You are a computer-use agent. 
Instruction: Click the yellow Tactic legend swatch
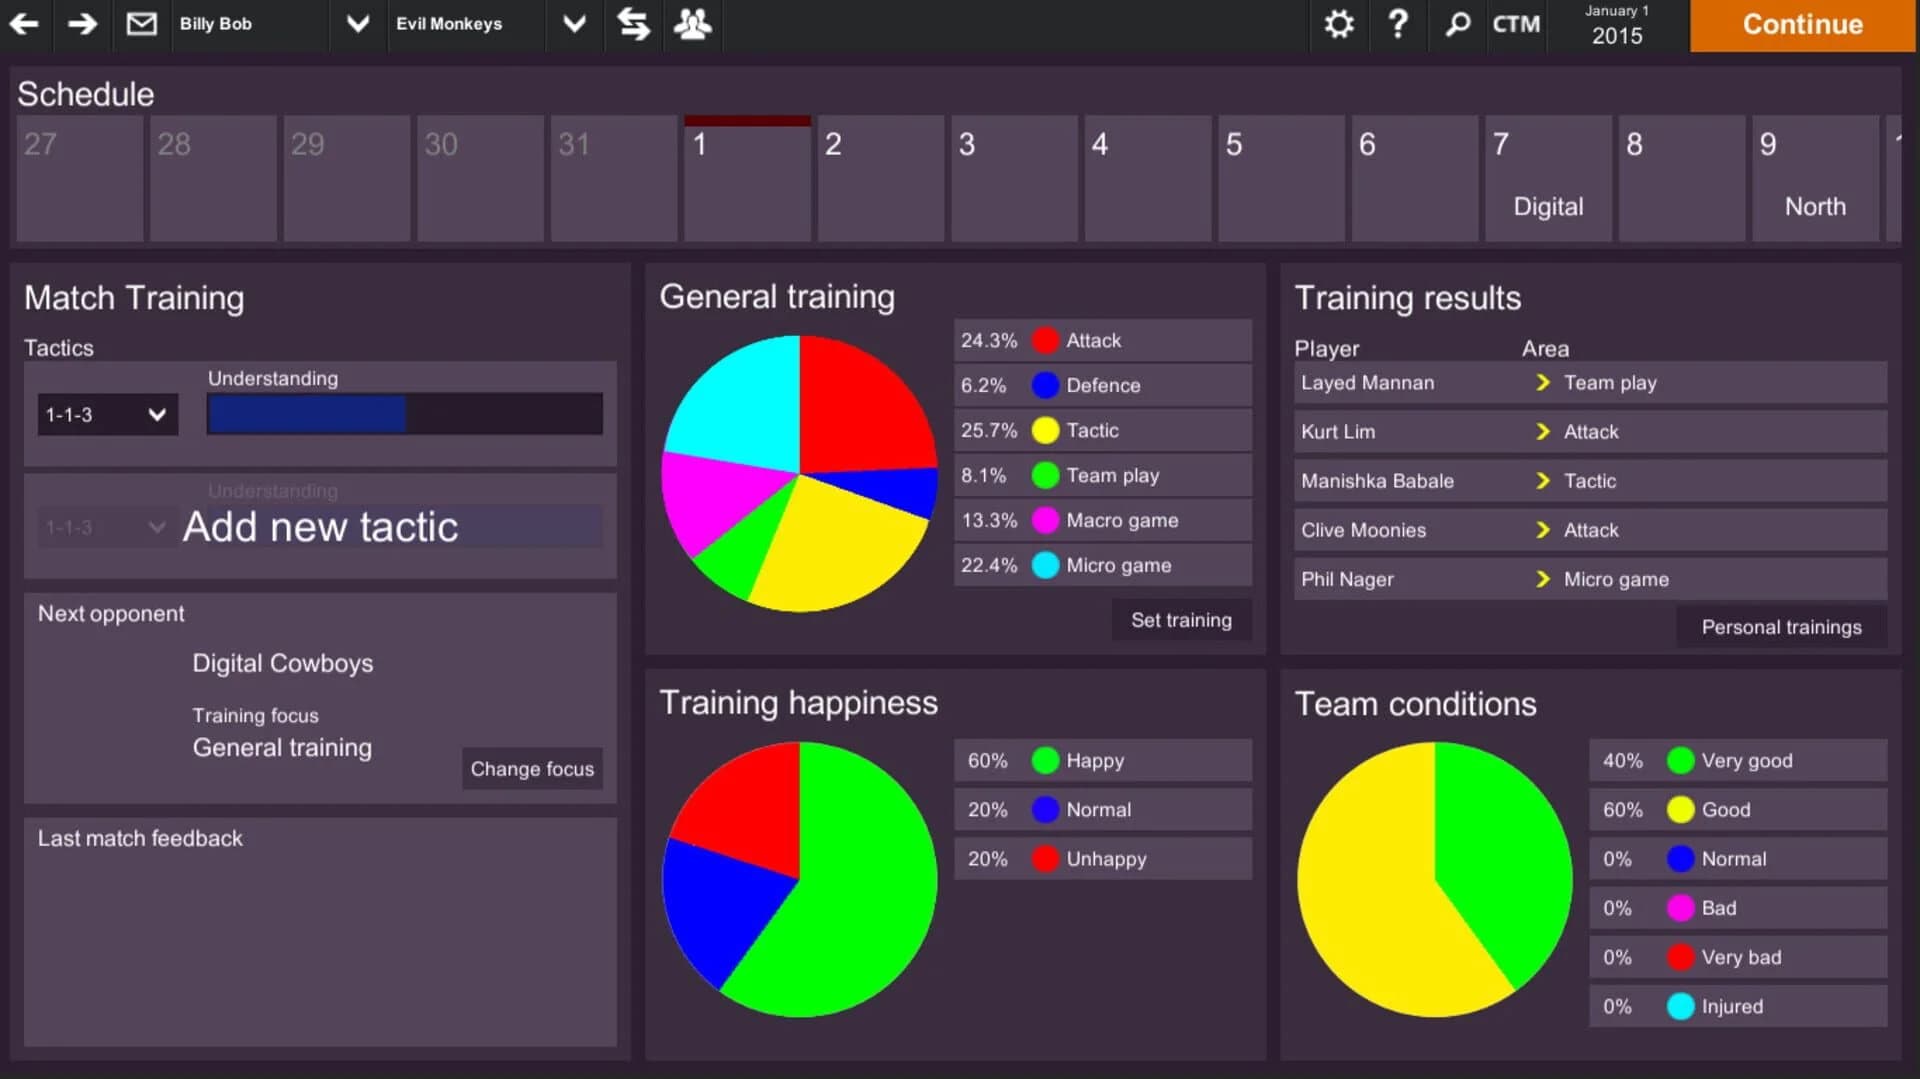coord(1044,430)
